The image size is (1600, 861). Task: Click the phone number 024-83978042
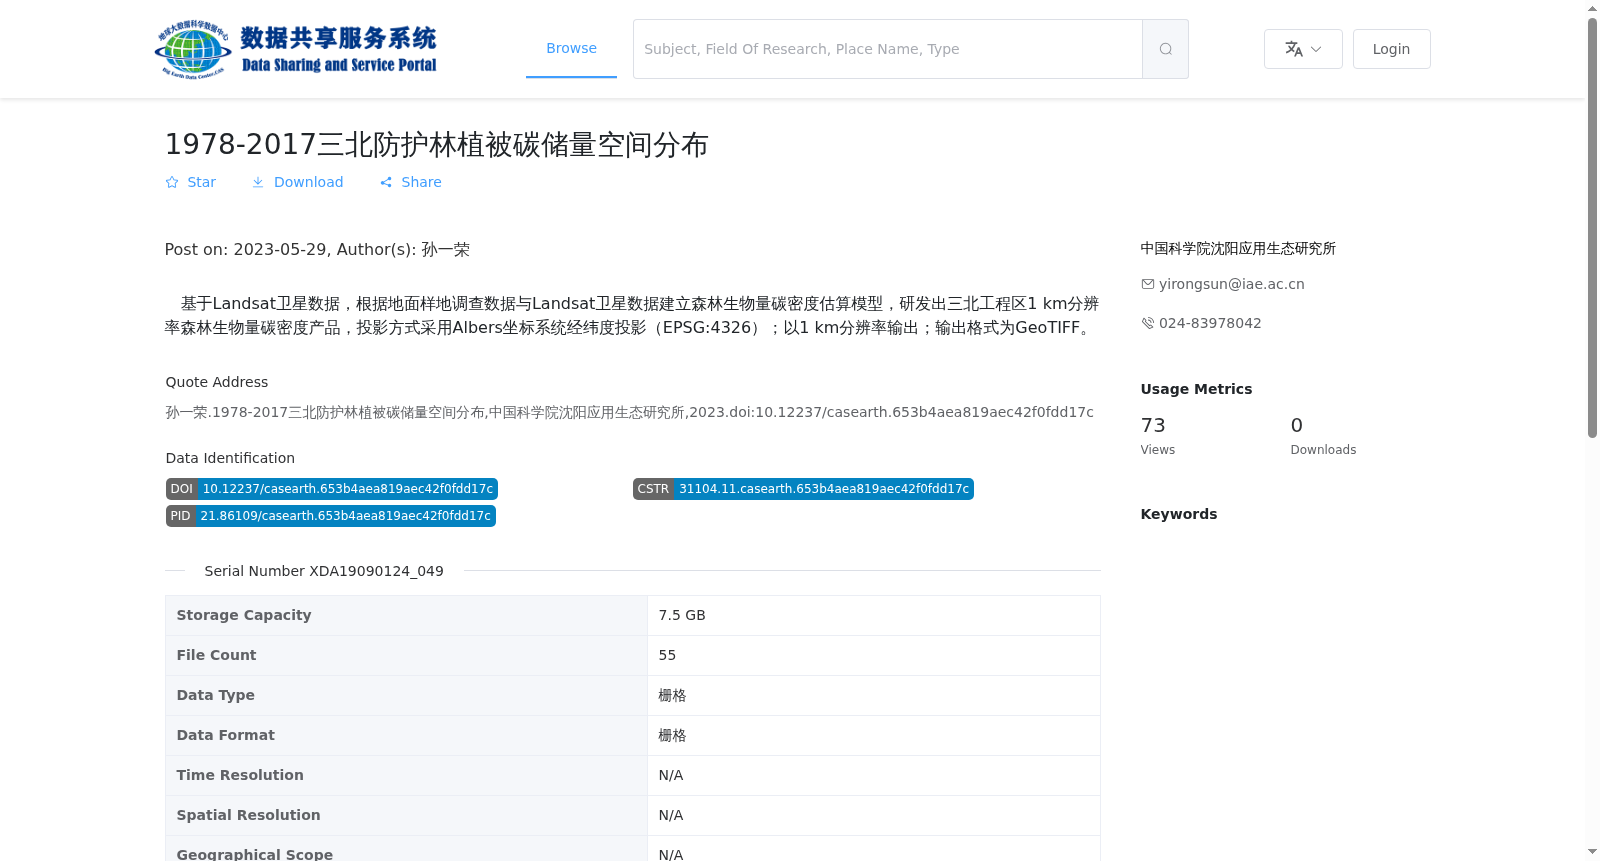[x=1210, y=323]
